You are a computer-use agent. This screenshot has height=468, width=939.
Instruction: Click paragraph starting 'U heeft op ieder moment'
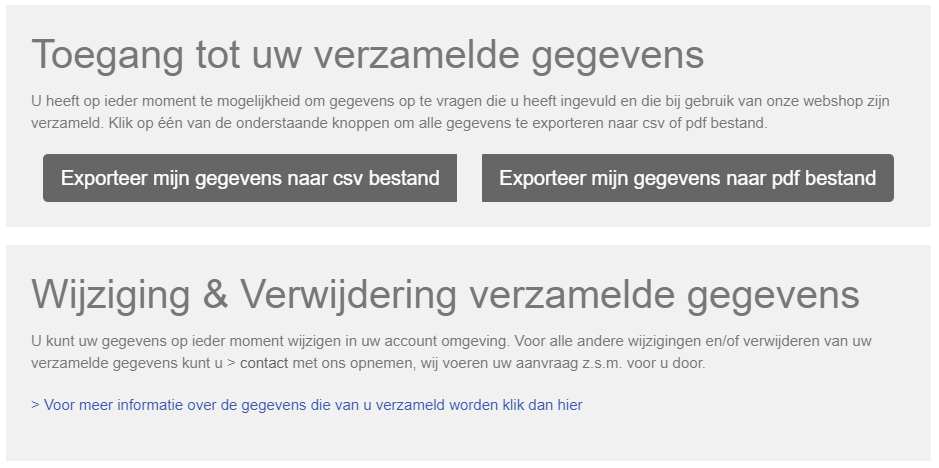tap(460, 112)
